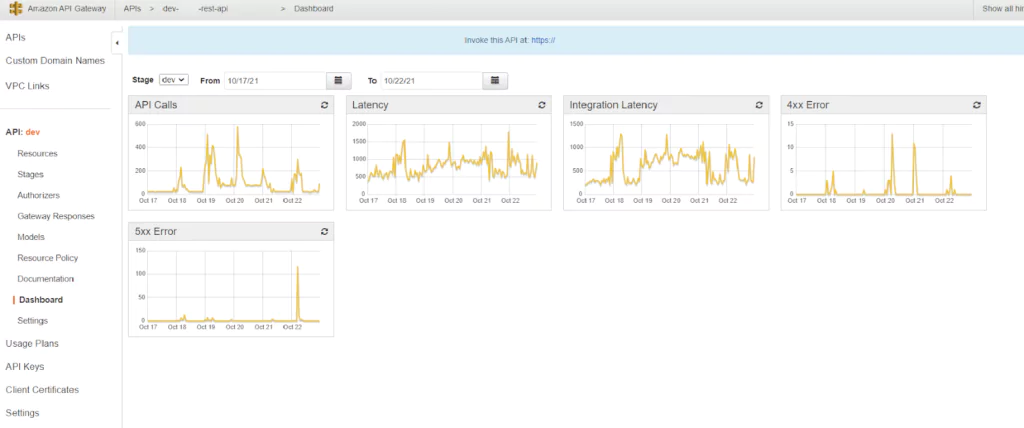1024x428 pixels.
Task: Click the Amazon API Gateway logo icon
Action: tap(16, 9)
